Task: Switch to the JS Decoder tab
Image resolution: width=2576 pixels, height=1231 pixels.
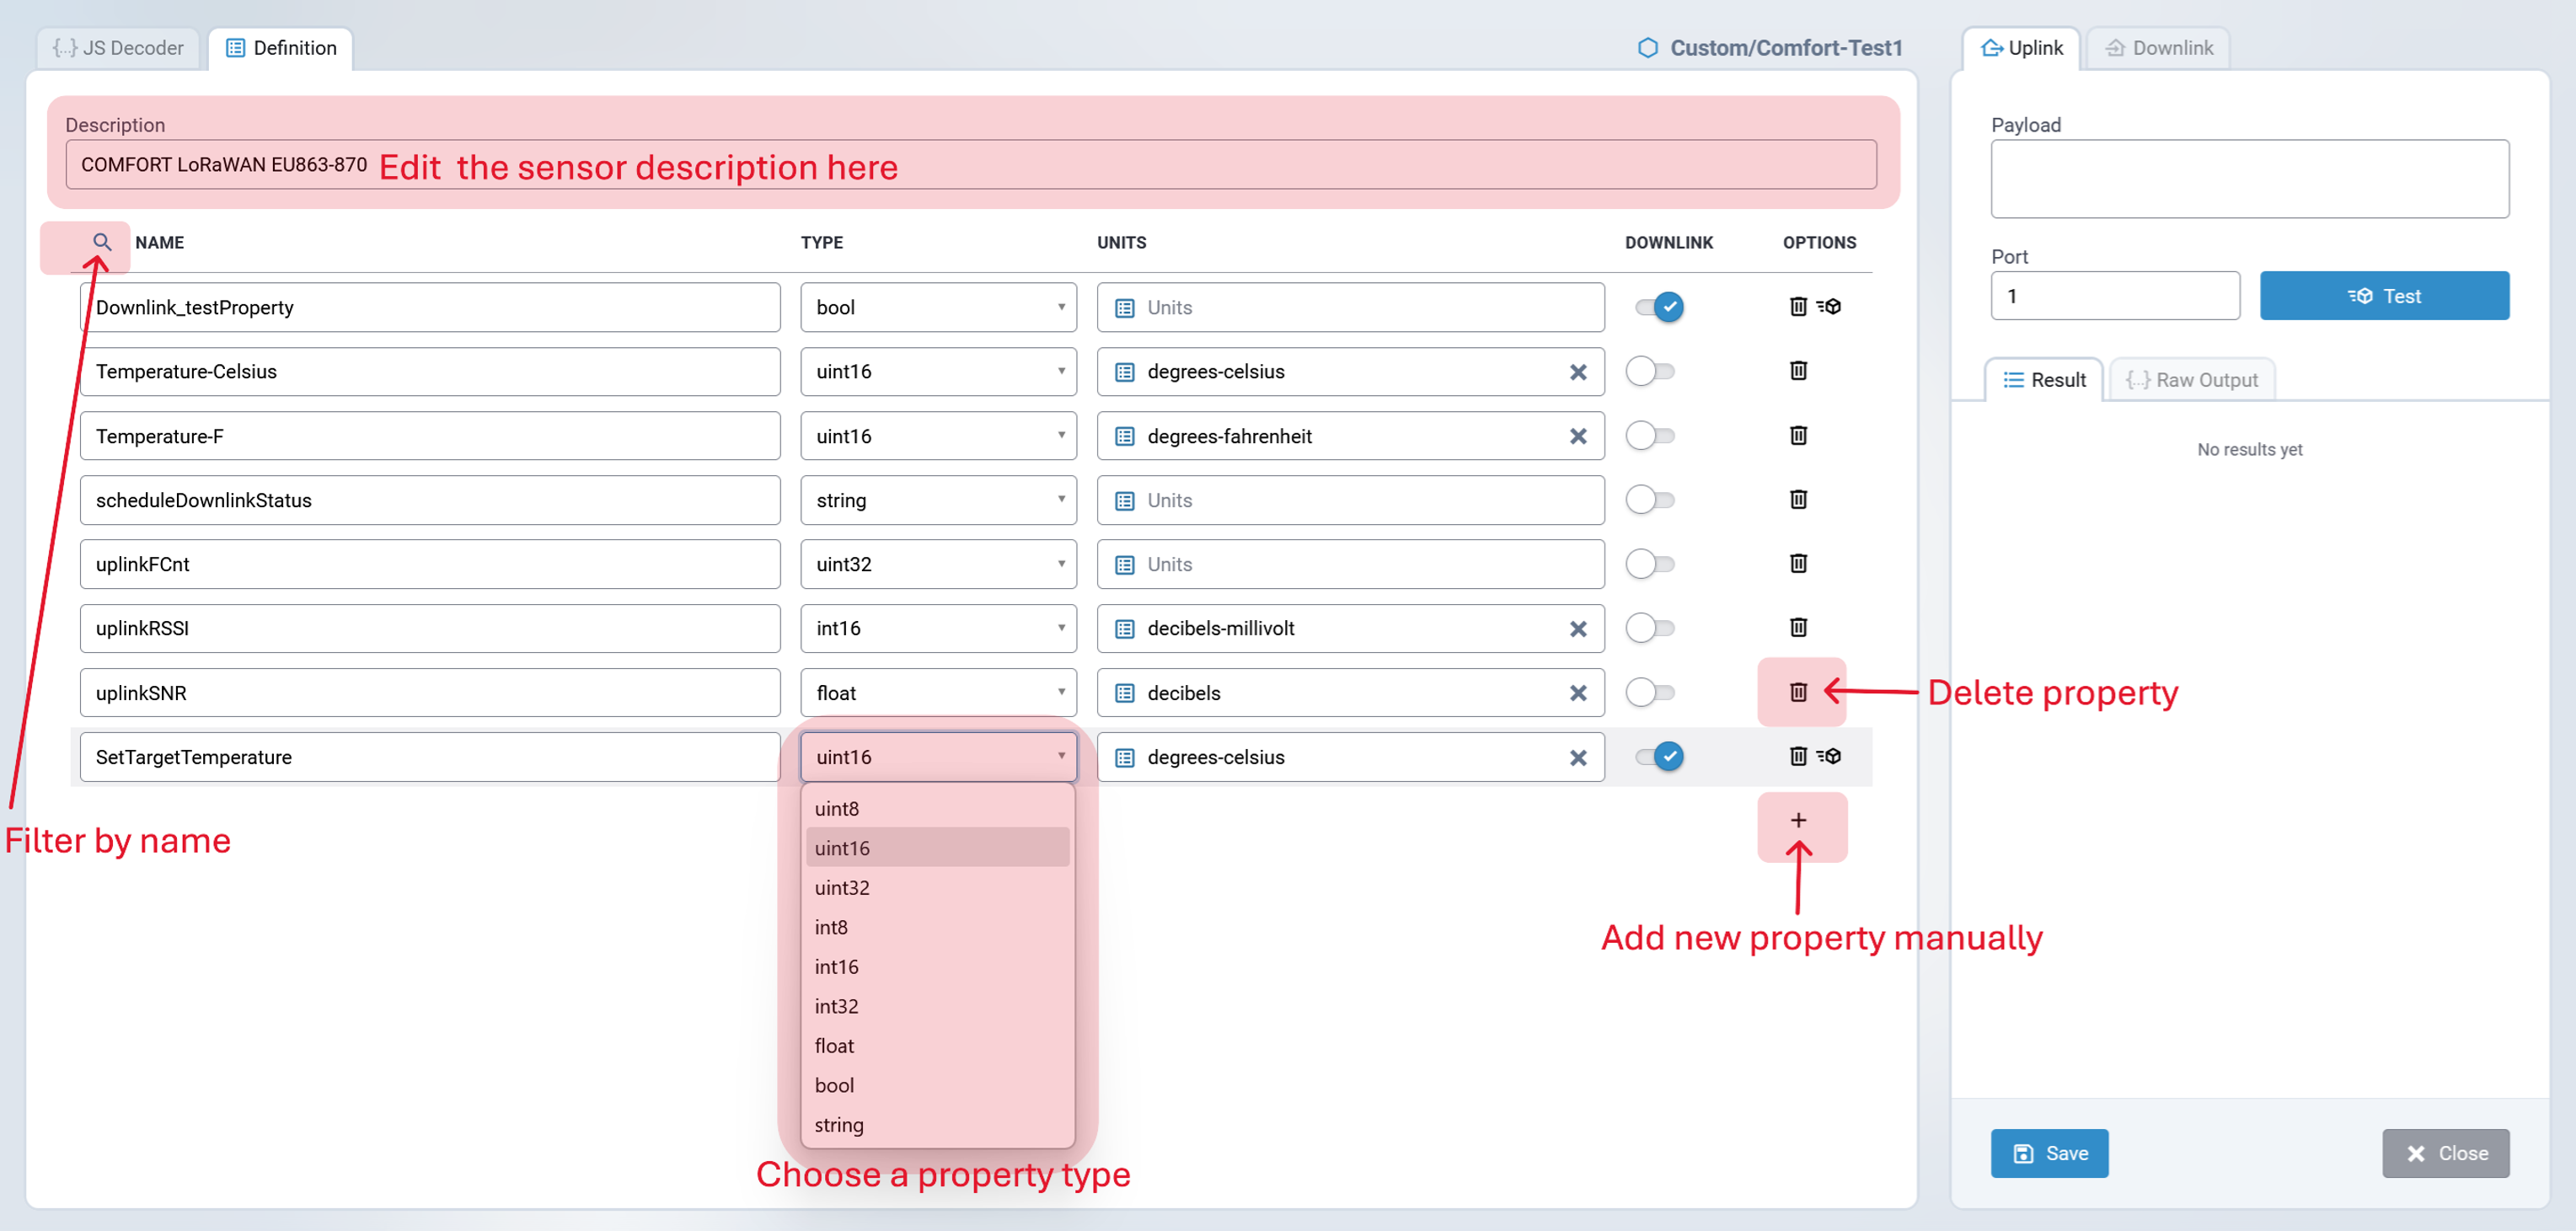Action: [x=118, y=48]
